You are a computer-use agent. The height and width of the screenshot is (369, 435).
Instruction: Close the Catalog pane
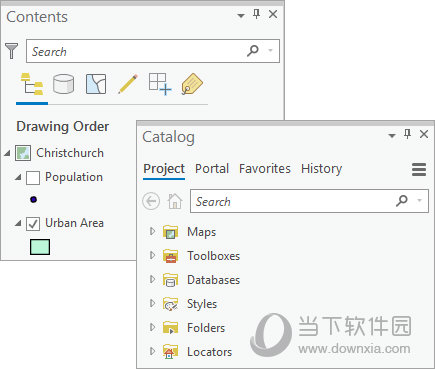pyautogui.click(x=424, y=134)
